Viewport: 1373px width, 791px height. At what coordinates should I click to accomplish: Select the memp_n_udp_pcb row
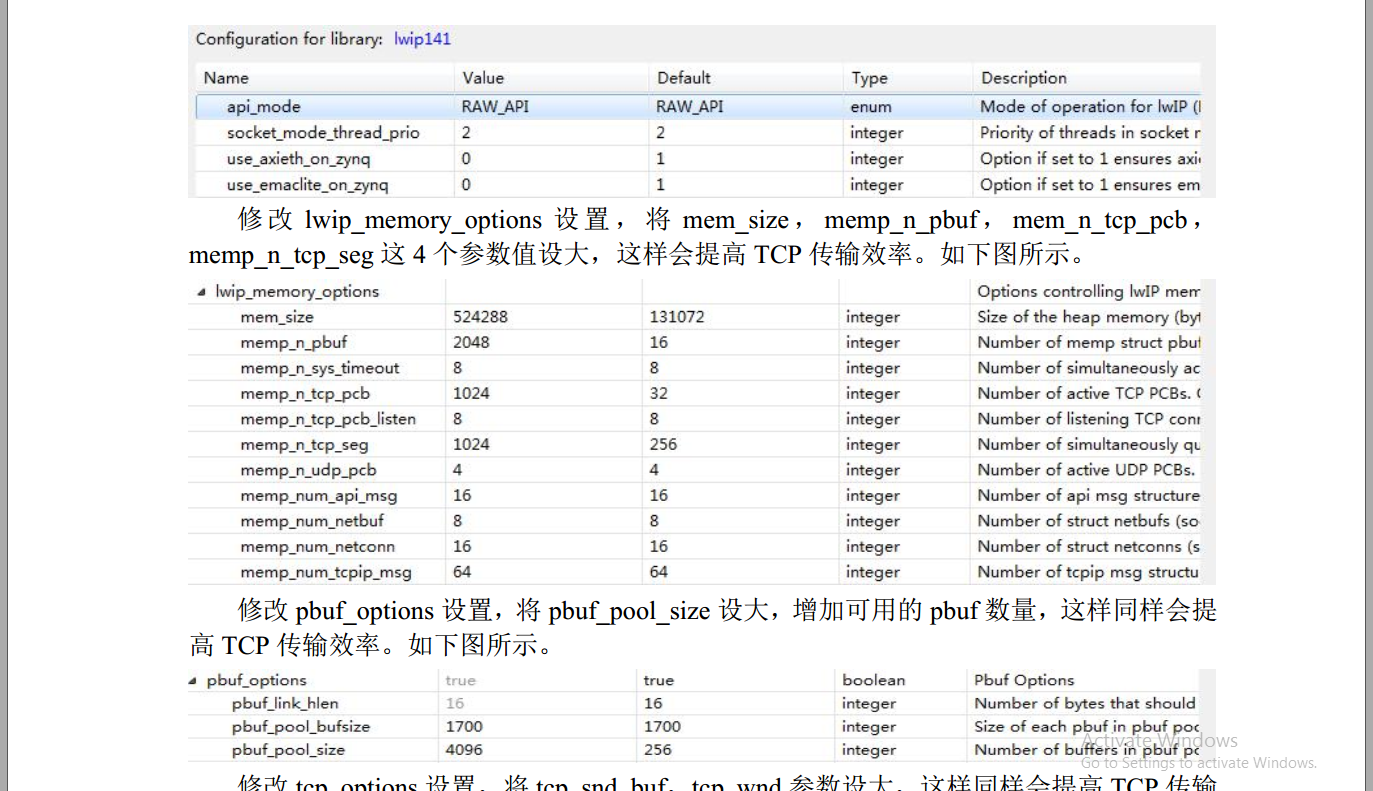(308, 470)
